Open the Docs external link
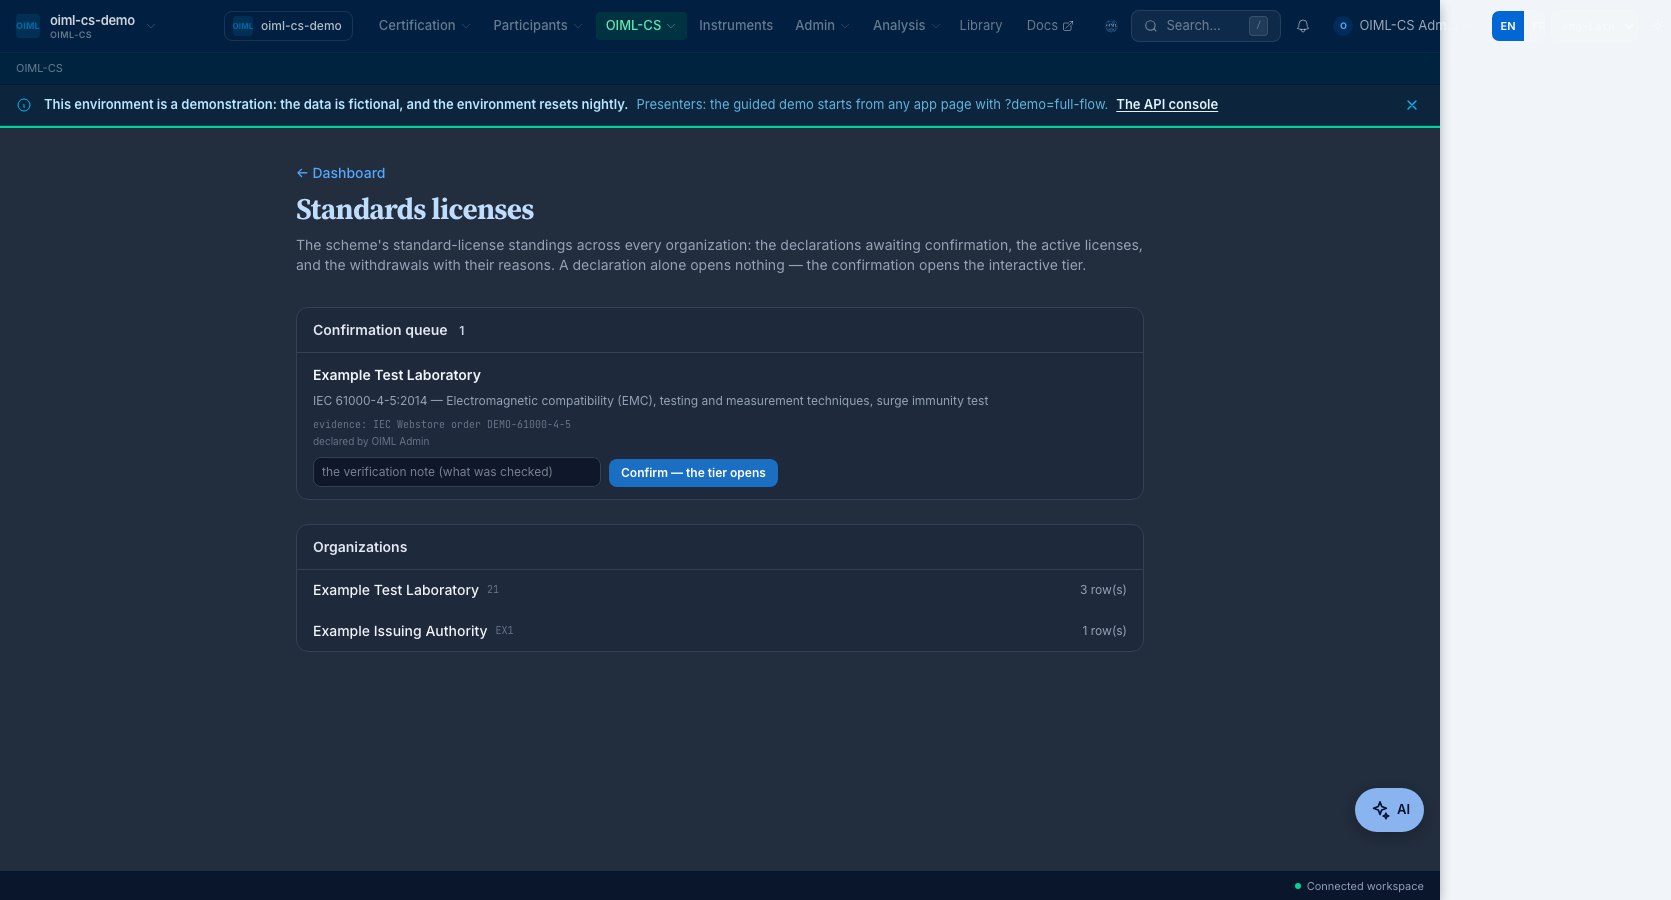The width and height of the screenshot is (1671, 900). (x=1049, y=26)
